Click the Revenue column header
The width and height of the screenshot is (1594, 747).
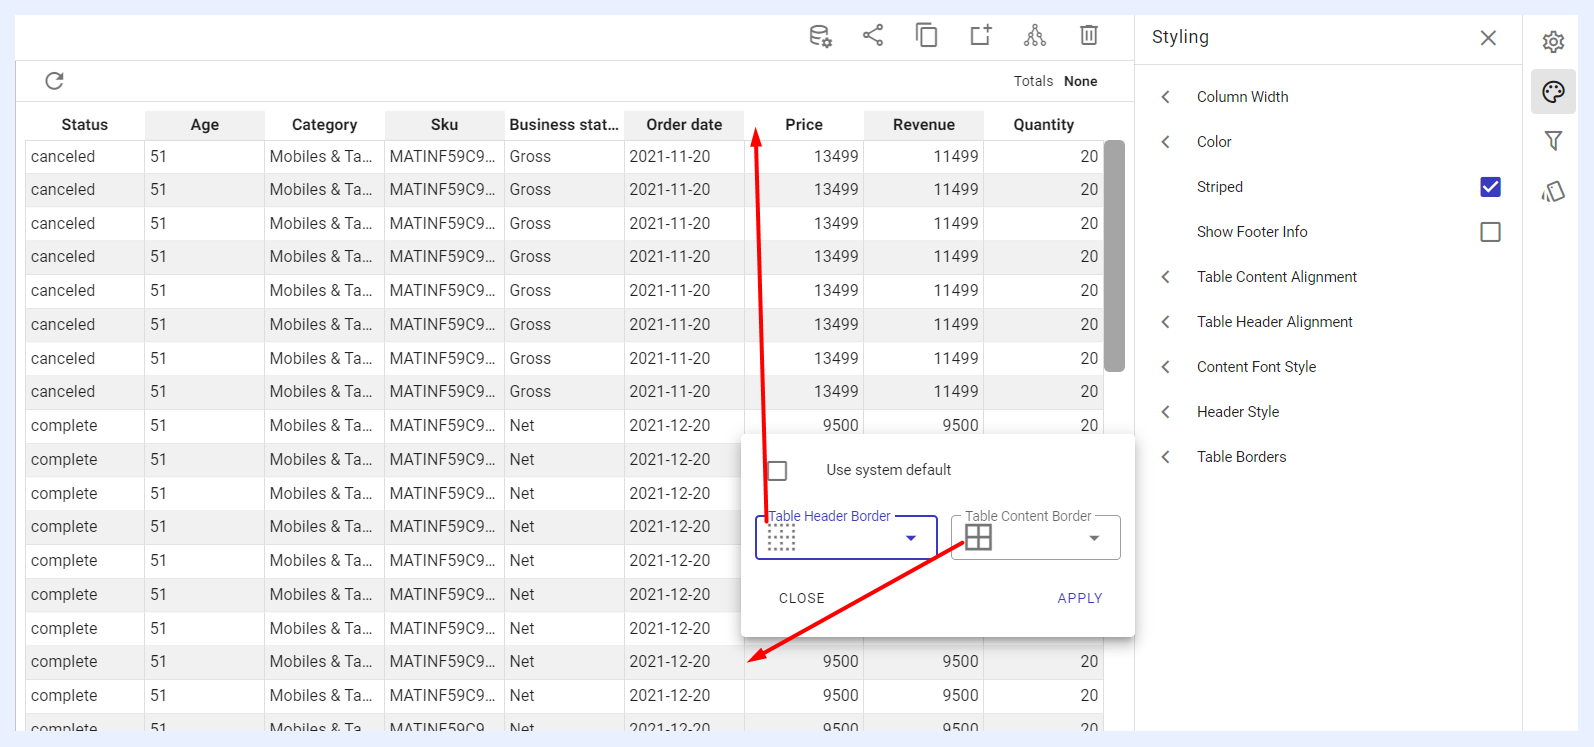[x=924, y=125]
